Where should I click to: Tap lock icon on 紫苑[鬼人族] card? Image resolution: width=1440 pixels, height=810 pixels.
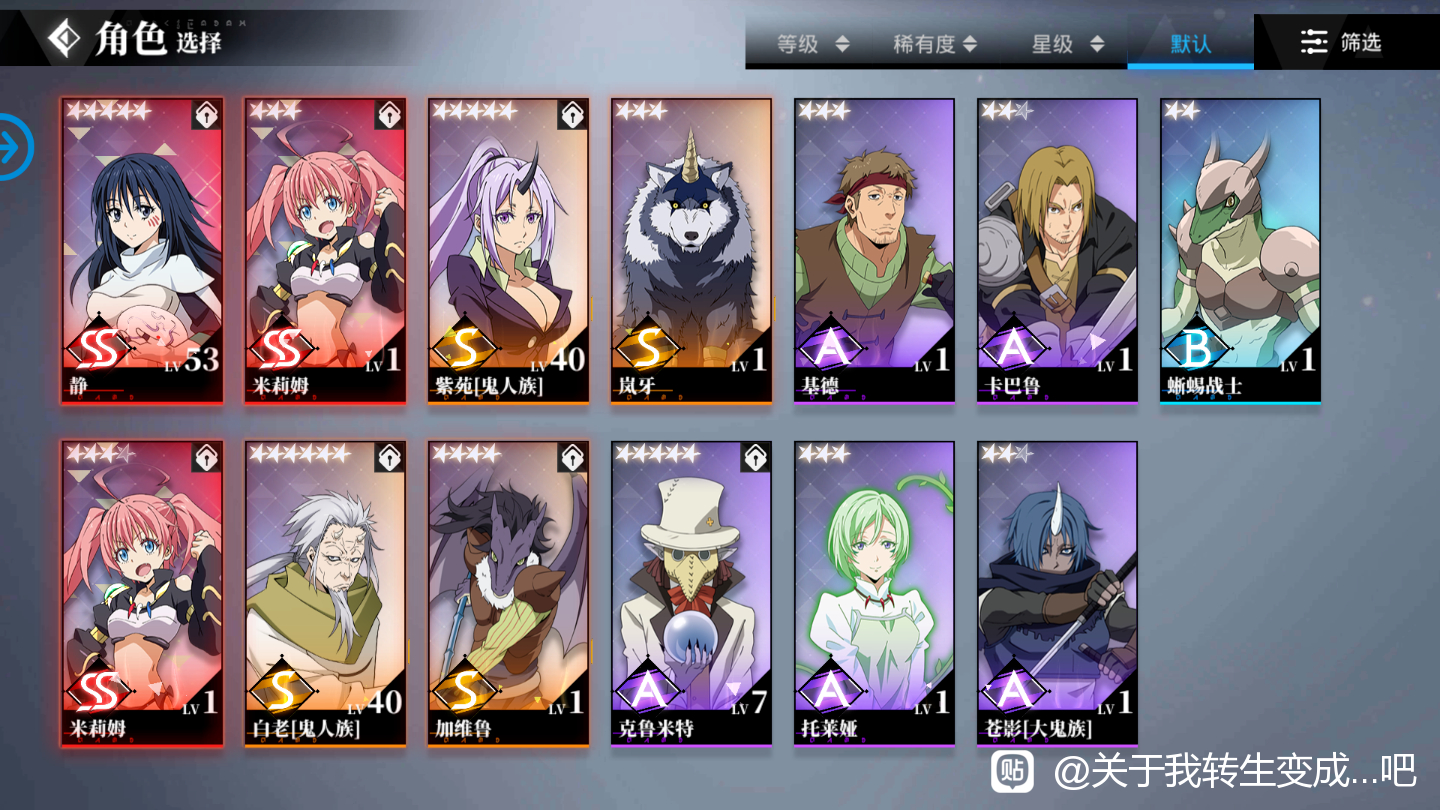572,114
